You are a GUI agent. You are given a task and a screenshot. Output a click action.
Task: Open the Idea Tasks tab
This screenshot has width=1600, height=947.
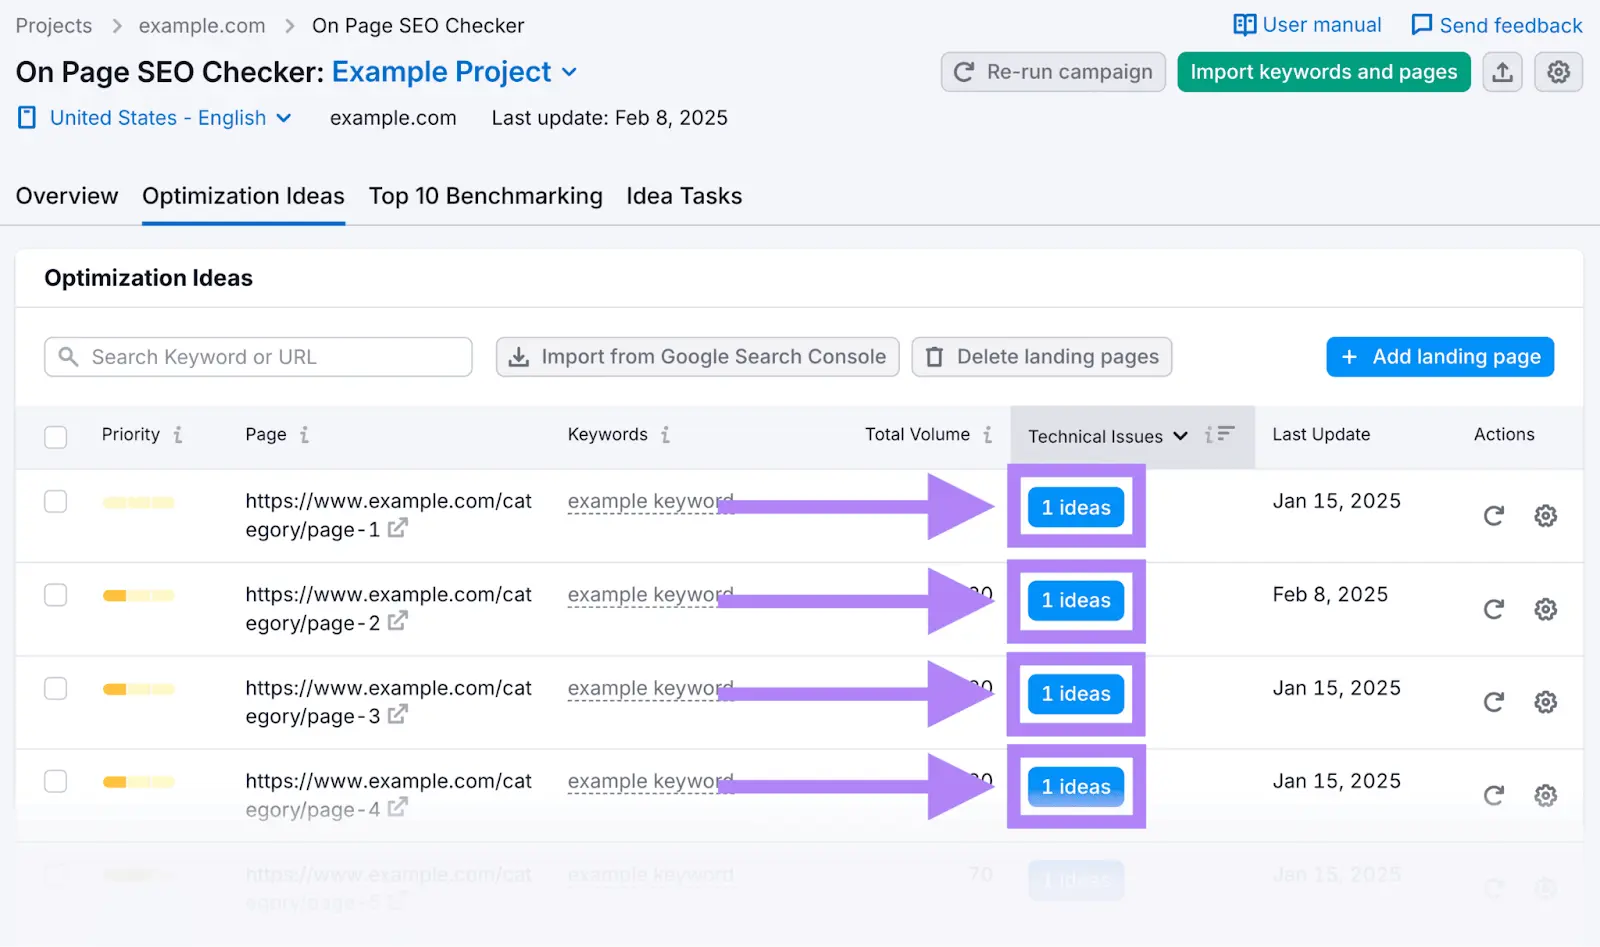(684, 196)
